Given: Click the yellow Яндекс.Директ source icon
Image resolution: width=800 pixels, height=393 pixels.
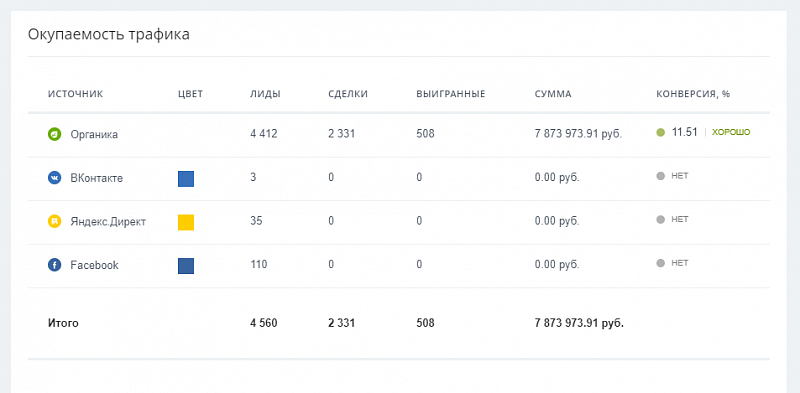Looking at the screenshot, I should [x=55, y=222].
